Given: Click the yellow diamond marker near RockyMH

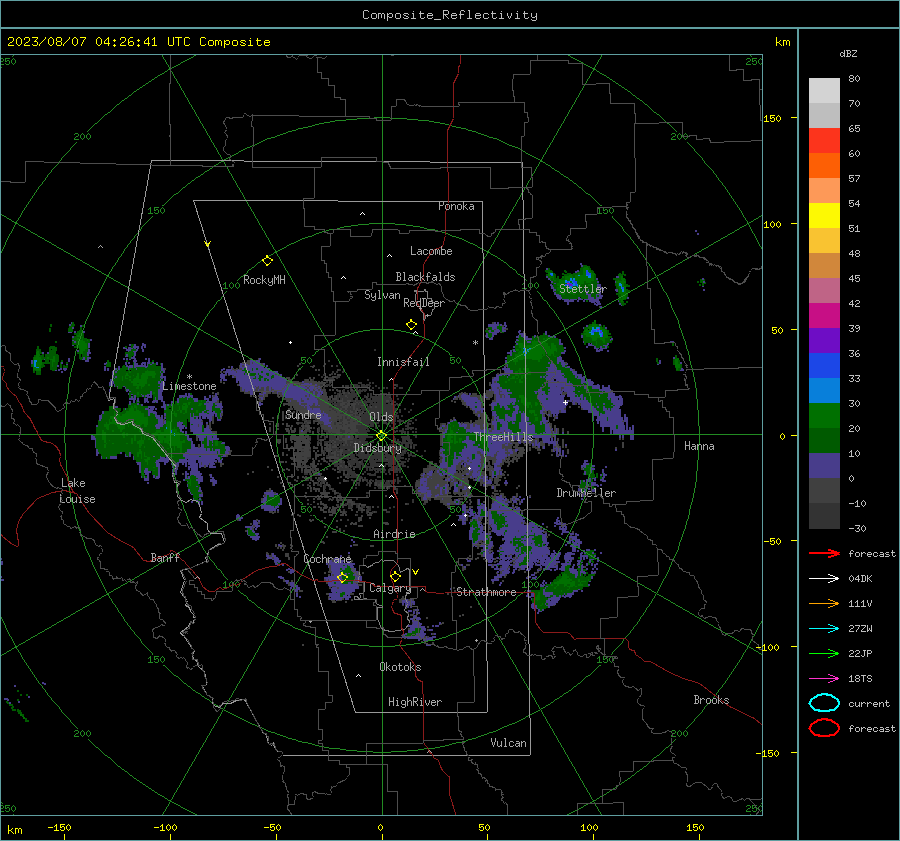Looking at the screenshot, I should (267, 261).
